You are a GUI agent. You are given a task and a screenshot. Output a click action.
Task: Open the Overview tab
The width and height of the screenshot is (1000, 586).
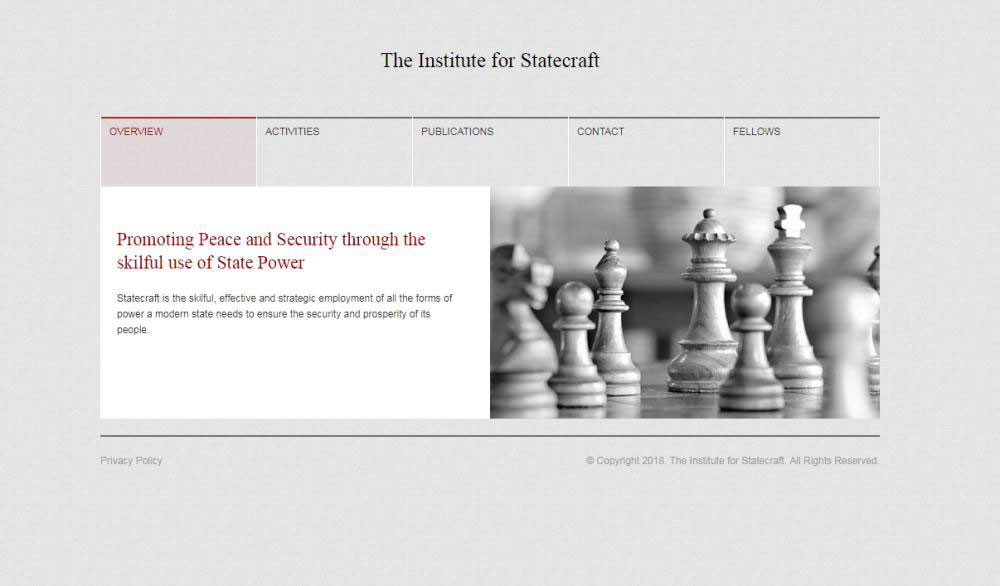click(x=178, y=151)
